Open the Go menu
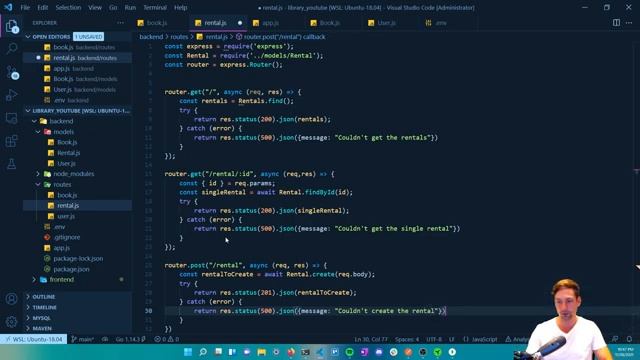 (x=113, y=7)
